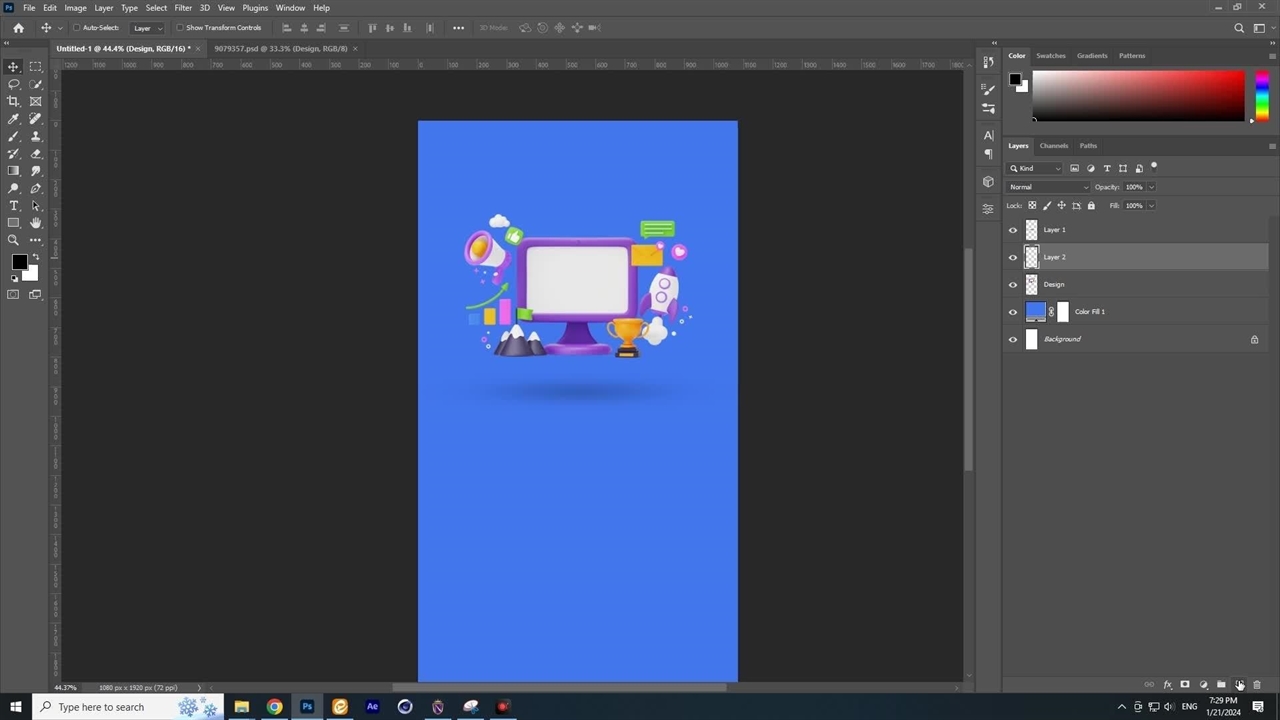The width and height of the screenshot is (1280, 720).
Task: Switch to the 9079357.psd document tab
Action: coord(281,48)
